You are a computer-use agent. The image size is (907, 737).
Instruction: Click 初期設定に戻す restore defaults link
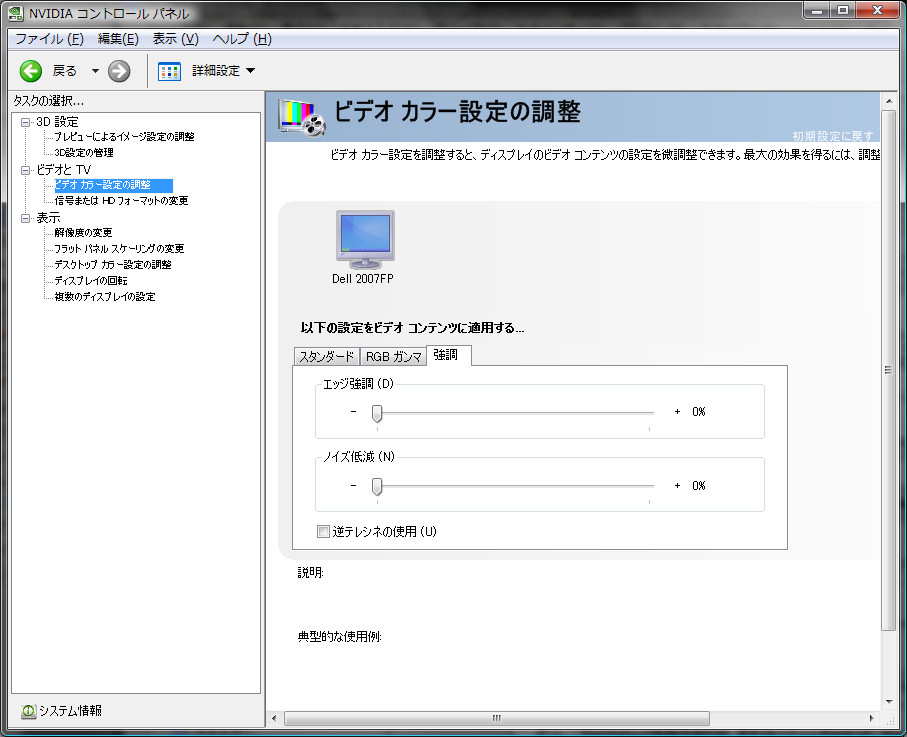(833, 135)
